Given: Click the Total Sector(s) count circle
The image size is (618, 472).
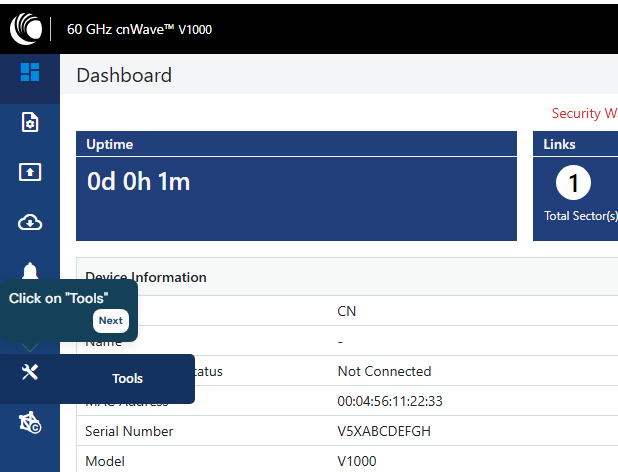Looking at the screenshot, I should click(573, 183).
